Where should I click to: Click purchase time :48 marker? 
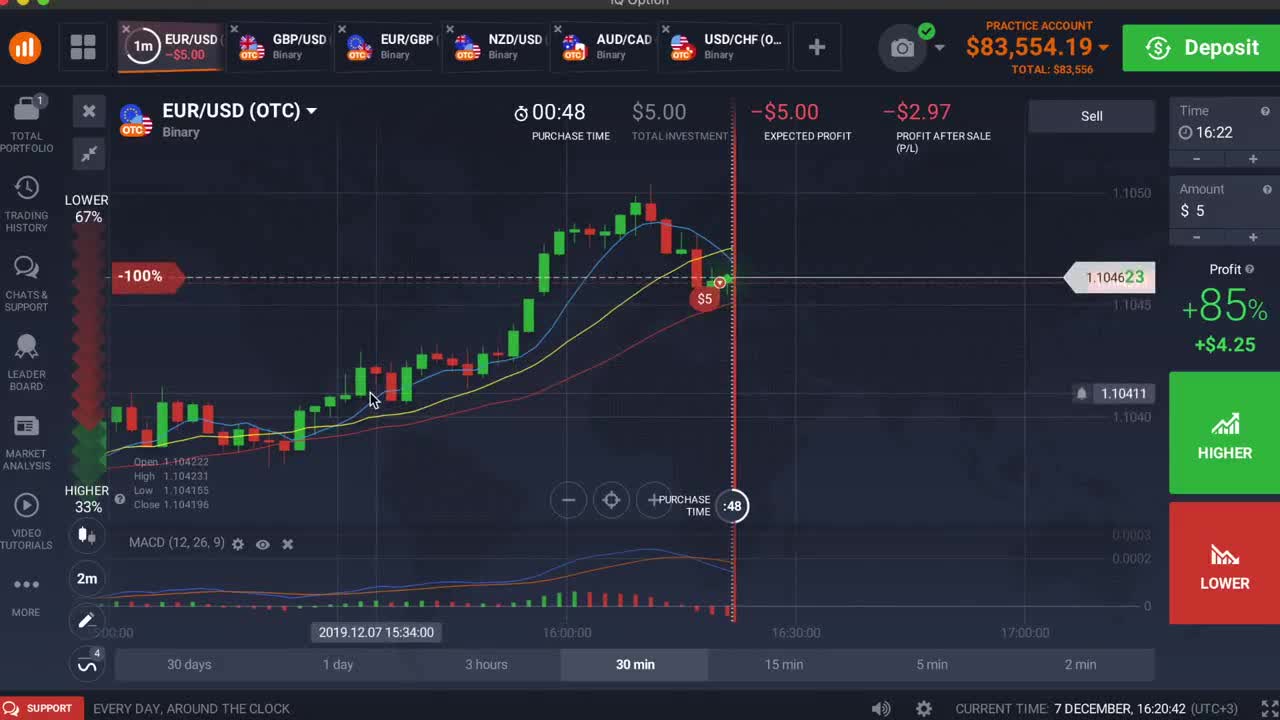[x=733, y=506]
